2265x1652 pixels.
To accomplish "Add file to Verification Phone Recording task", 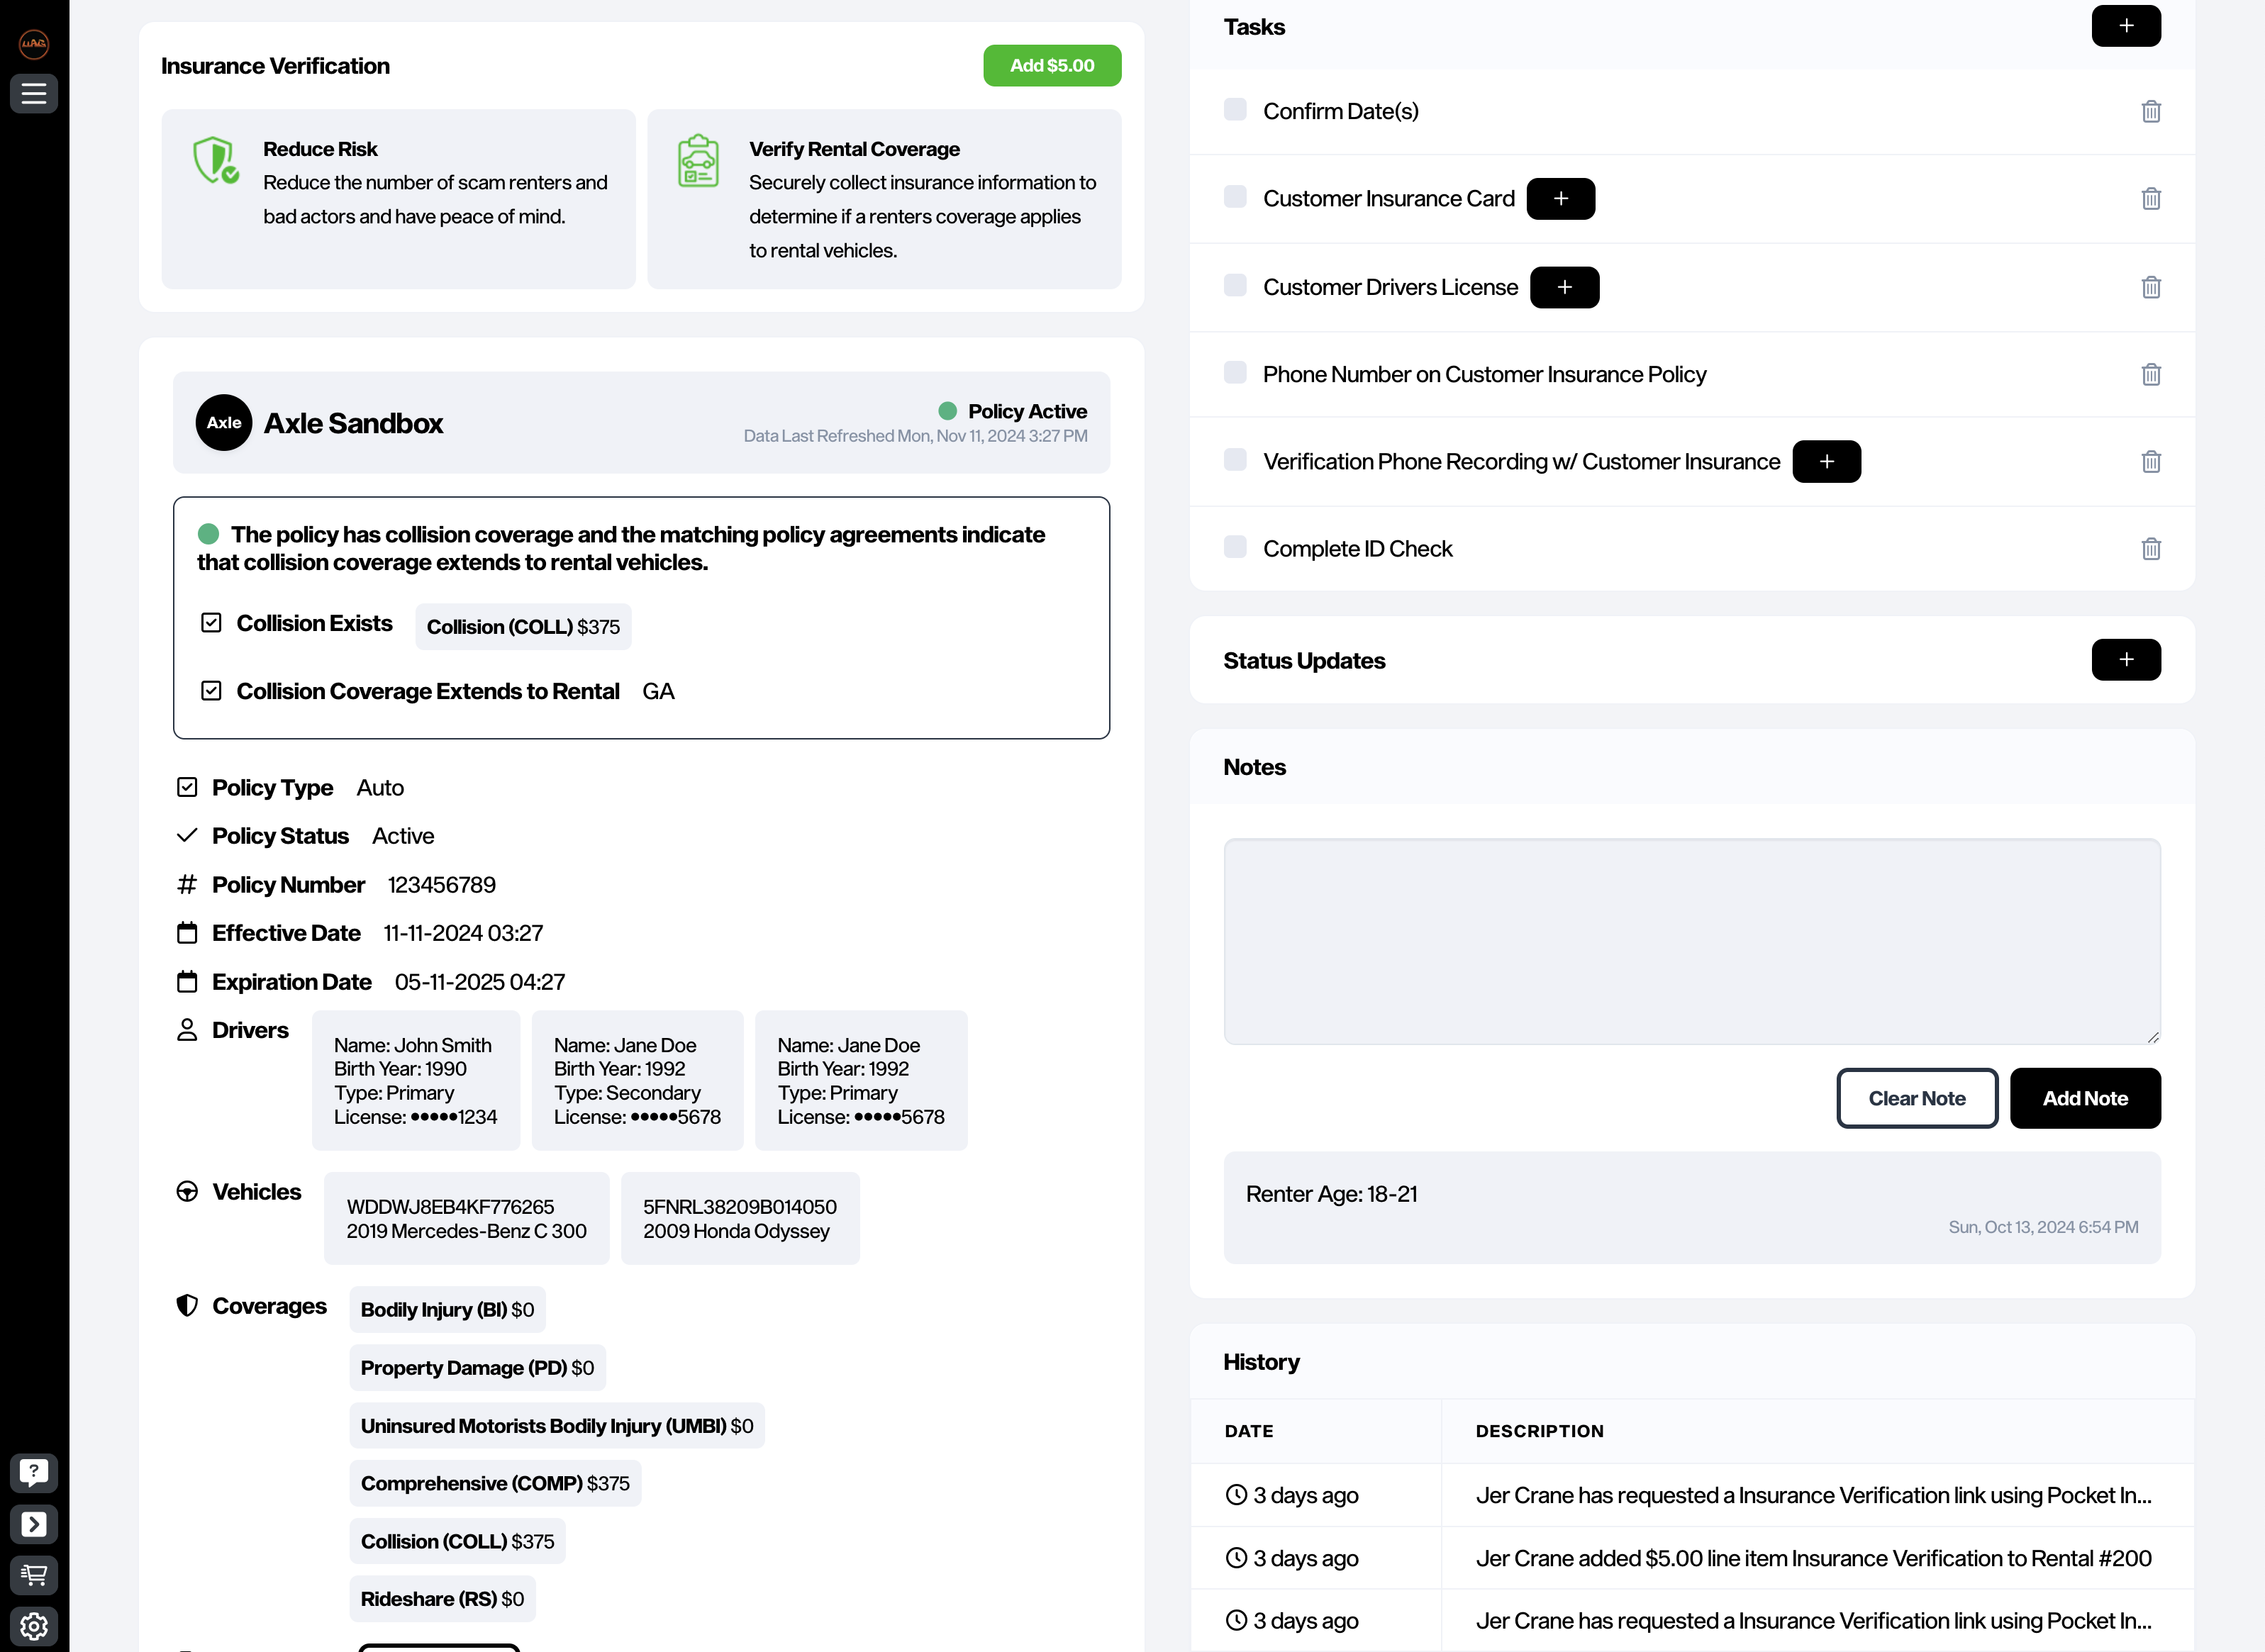I will click(x=1826, y=461).
